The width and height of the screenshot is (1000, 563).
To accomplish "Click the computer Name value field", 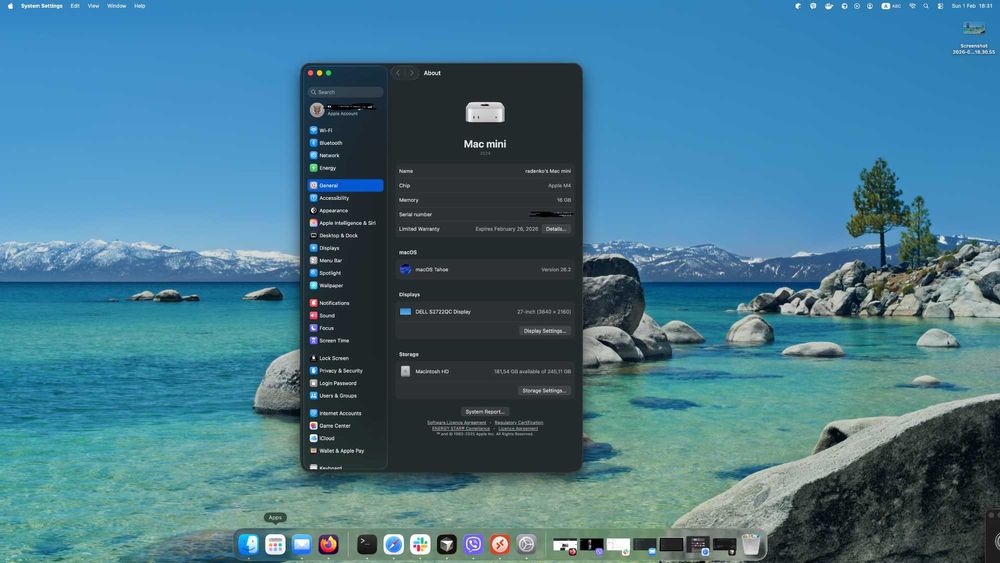I will point(548,171).
